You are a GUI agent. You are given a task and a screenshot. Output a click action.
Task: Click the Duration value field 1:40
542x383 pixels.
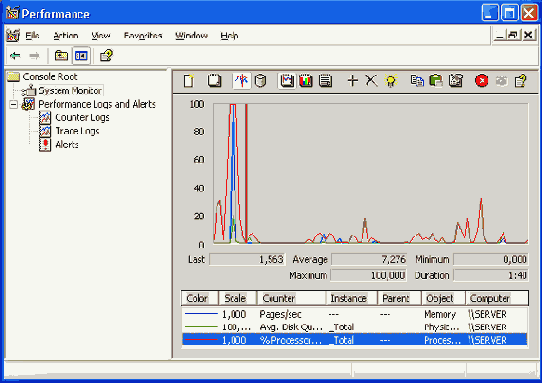[490, 275]
